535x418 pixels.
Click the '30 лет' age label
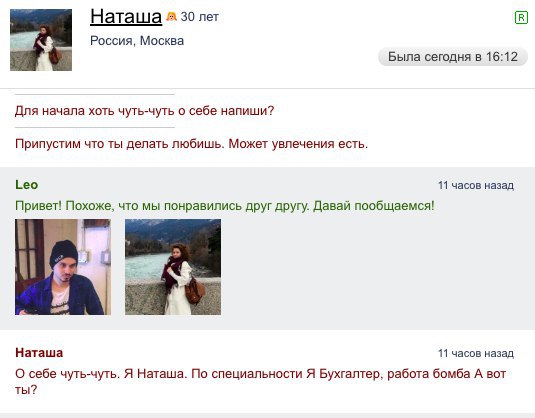[200, 16]
